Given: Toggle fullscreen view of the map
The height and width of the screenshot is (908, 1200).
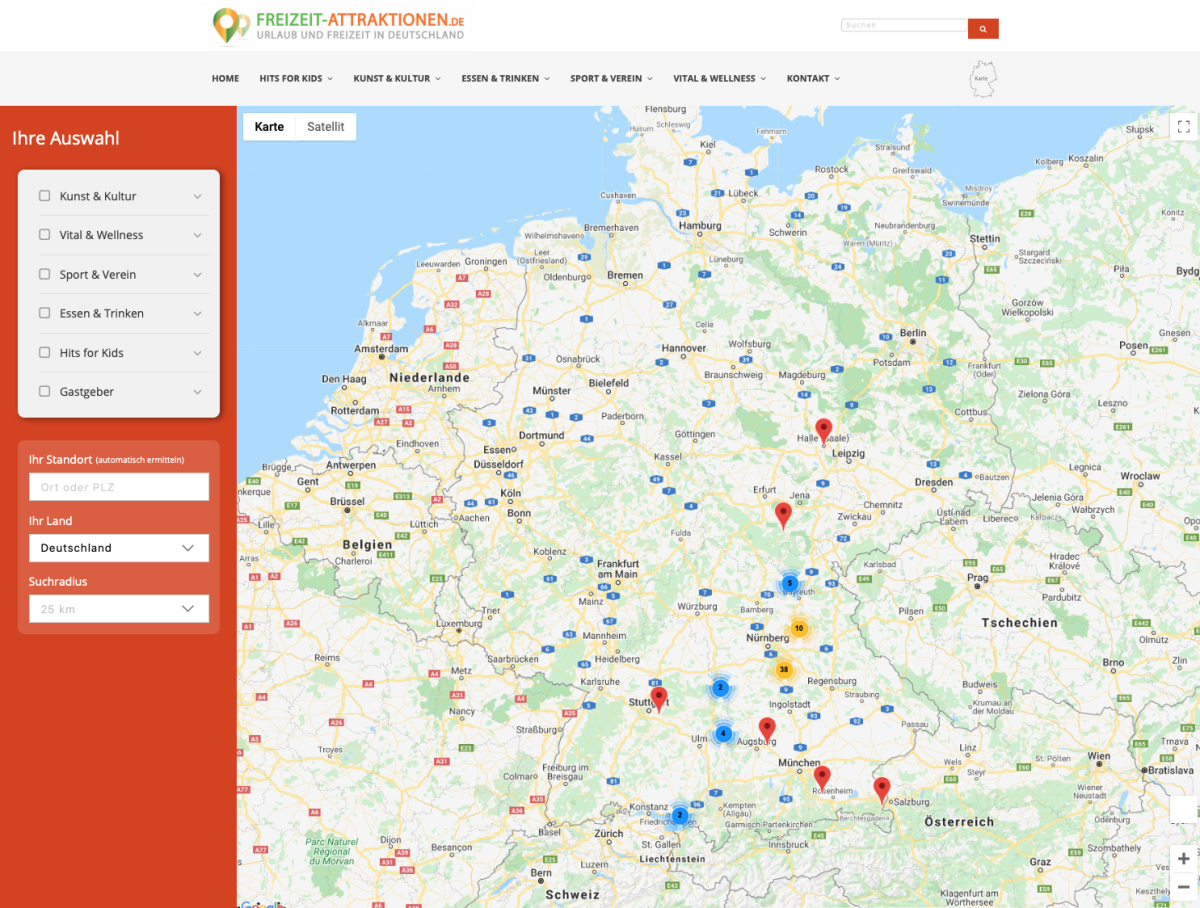Looking at the screenshot, I should pyautogui.click(x=1184, y=126).
